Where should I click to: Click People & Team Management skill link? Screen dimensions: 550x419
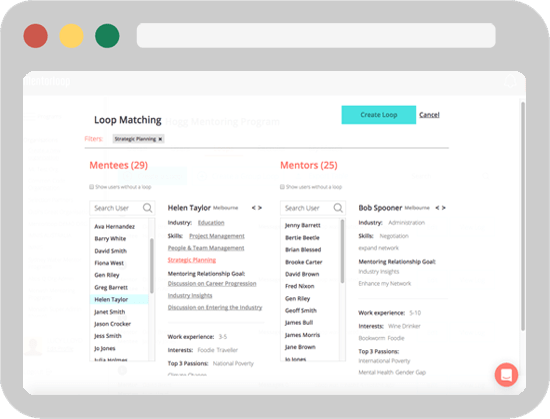pos(206,248)
